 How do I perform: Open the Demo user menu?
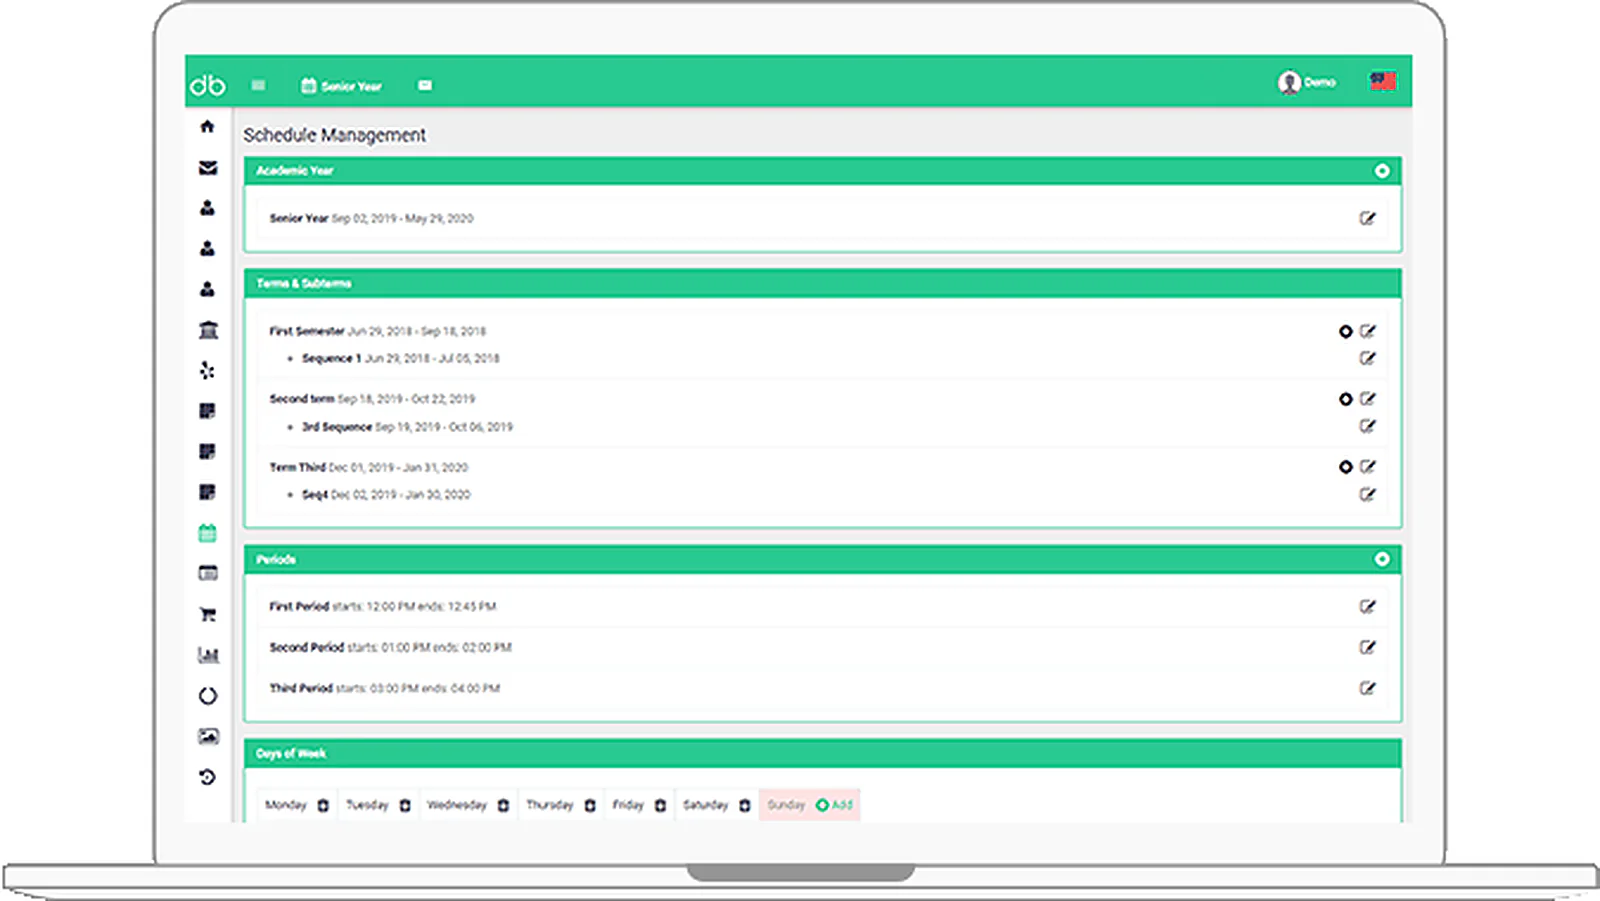point(1307,82)
